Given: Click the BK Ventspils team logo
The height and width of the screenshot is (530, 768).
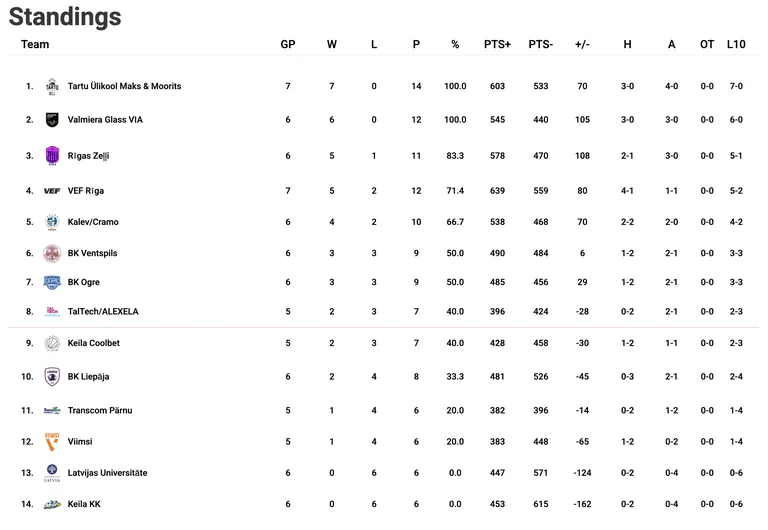Looking at the screenshot, I should click(52, 254).
